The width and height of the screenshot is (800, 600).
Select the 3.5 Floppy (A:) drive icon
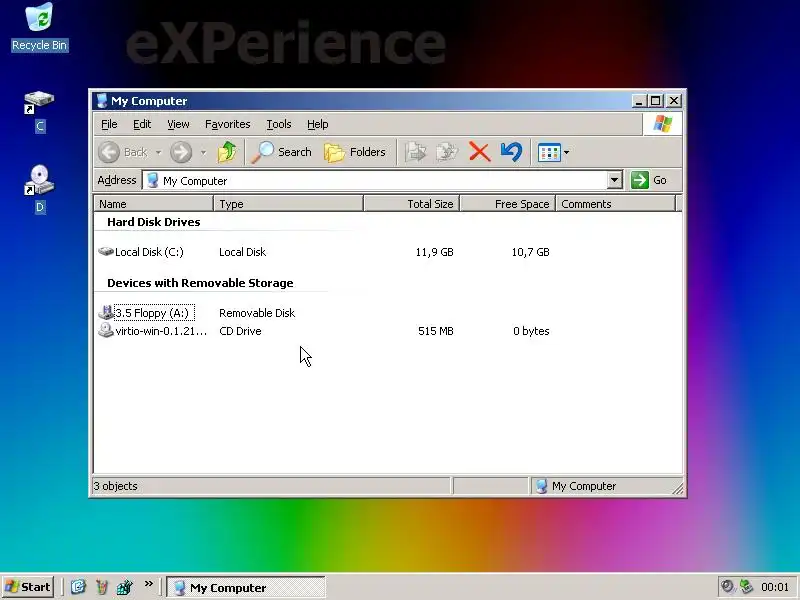[106, 312]
